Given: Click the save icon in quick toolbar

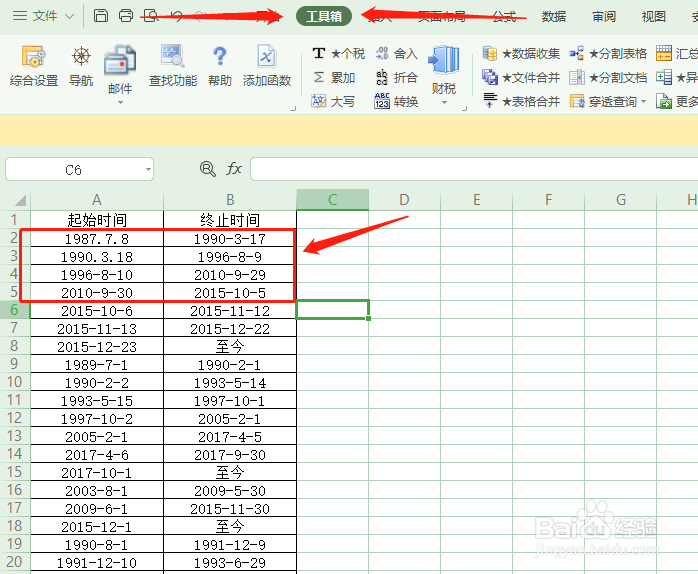Looking at the screenshot, I should pyautogui.click(x=101, y=16).
